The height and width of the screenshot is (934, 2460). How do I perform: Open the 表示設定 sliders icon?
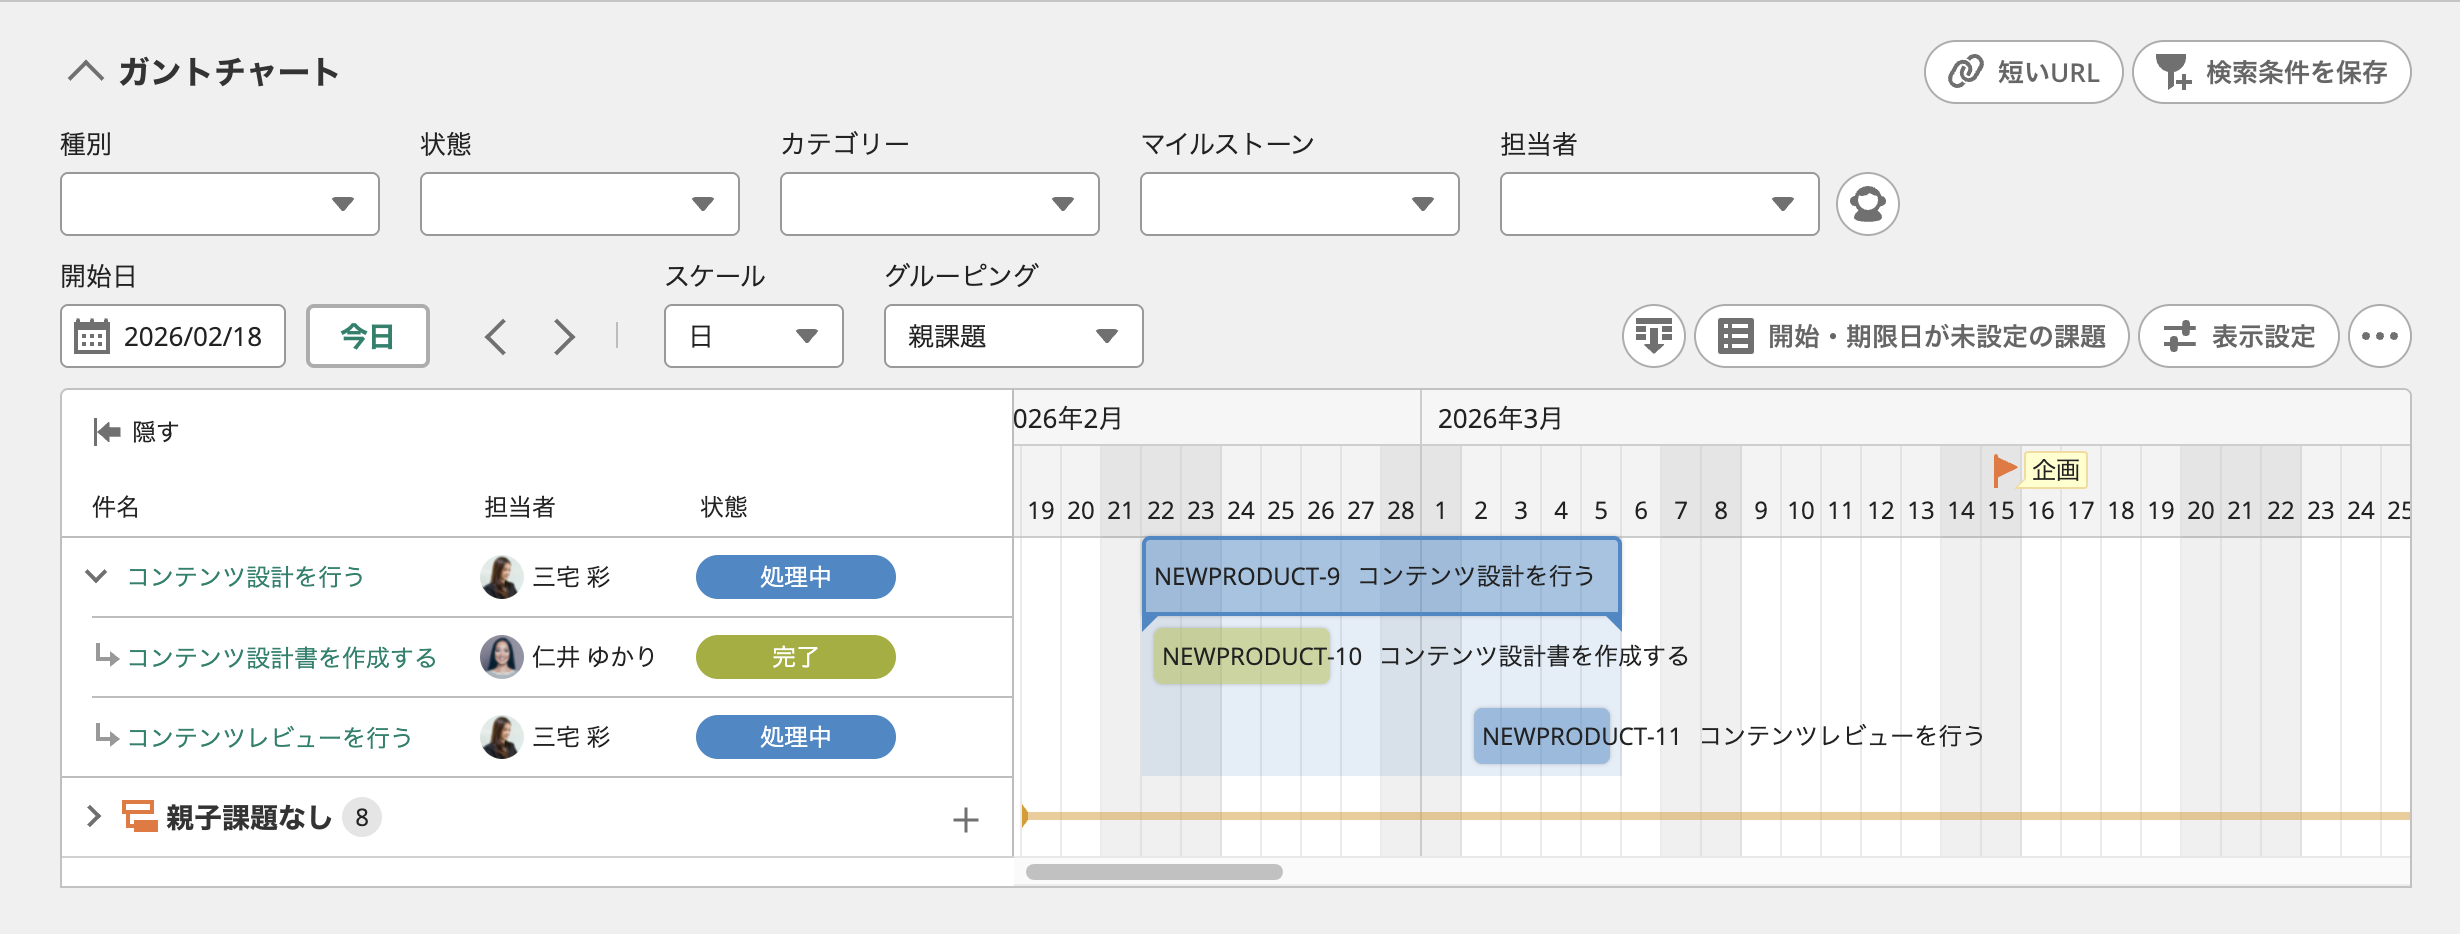click(x=2185, y=336)
